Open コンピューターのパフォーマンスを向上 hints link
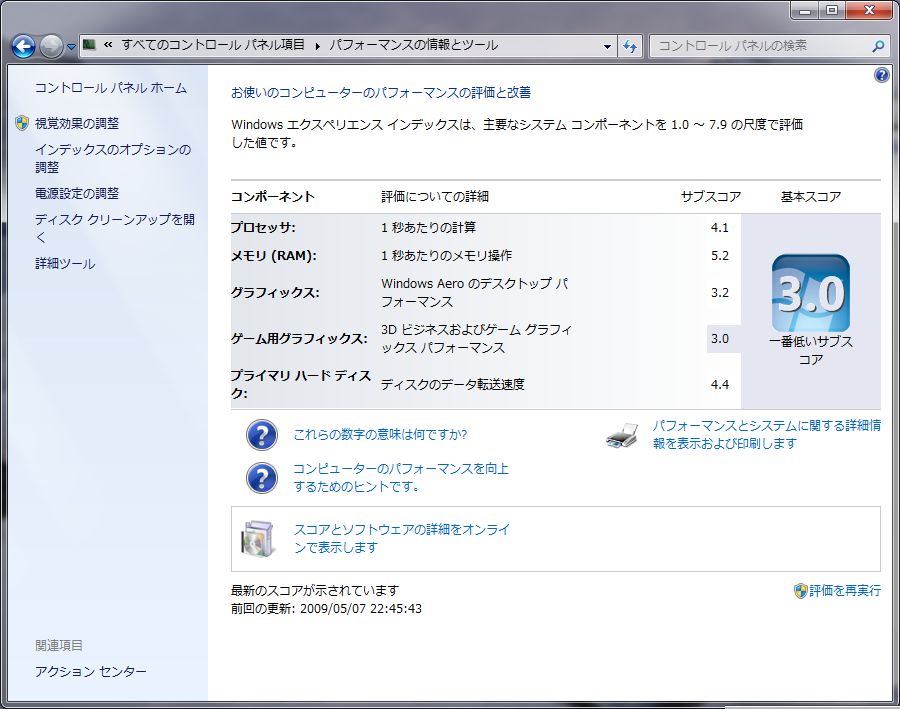The image size is (900, 709). click(401, 478)
